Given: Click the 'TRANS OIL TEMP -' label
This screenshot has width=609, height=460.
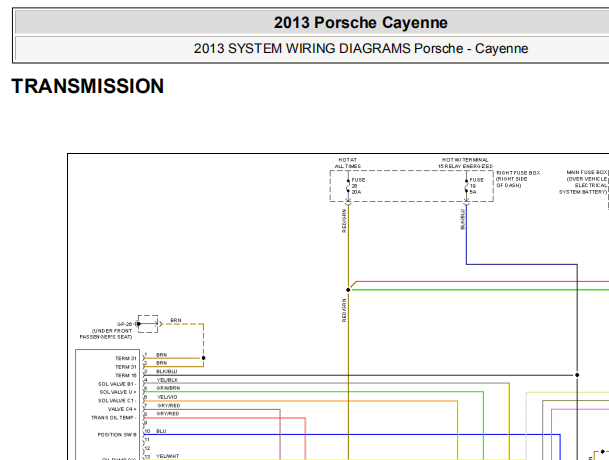Looking at the screenshot, I should coord(114,418).
